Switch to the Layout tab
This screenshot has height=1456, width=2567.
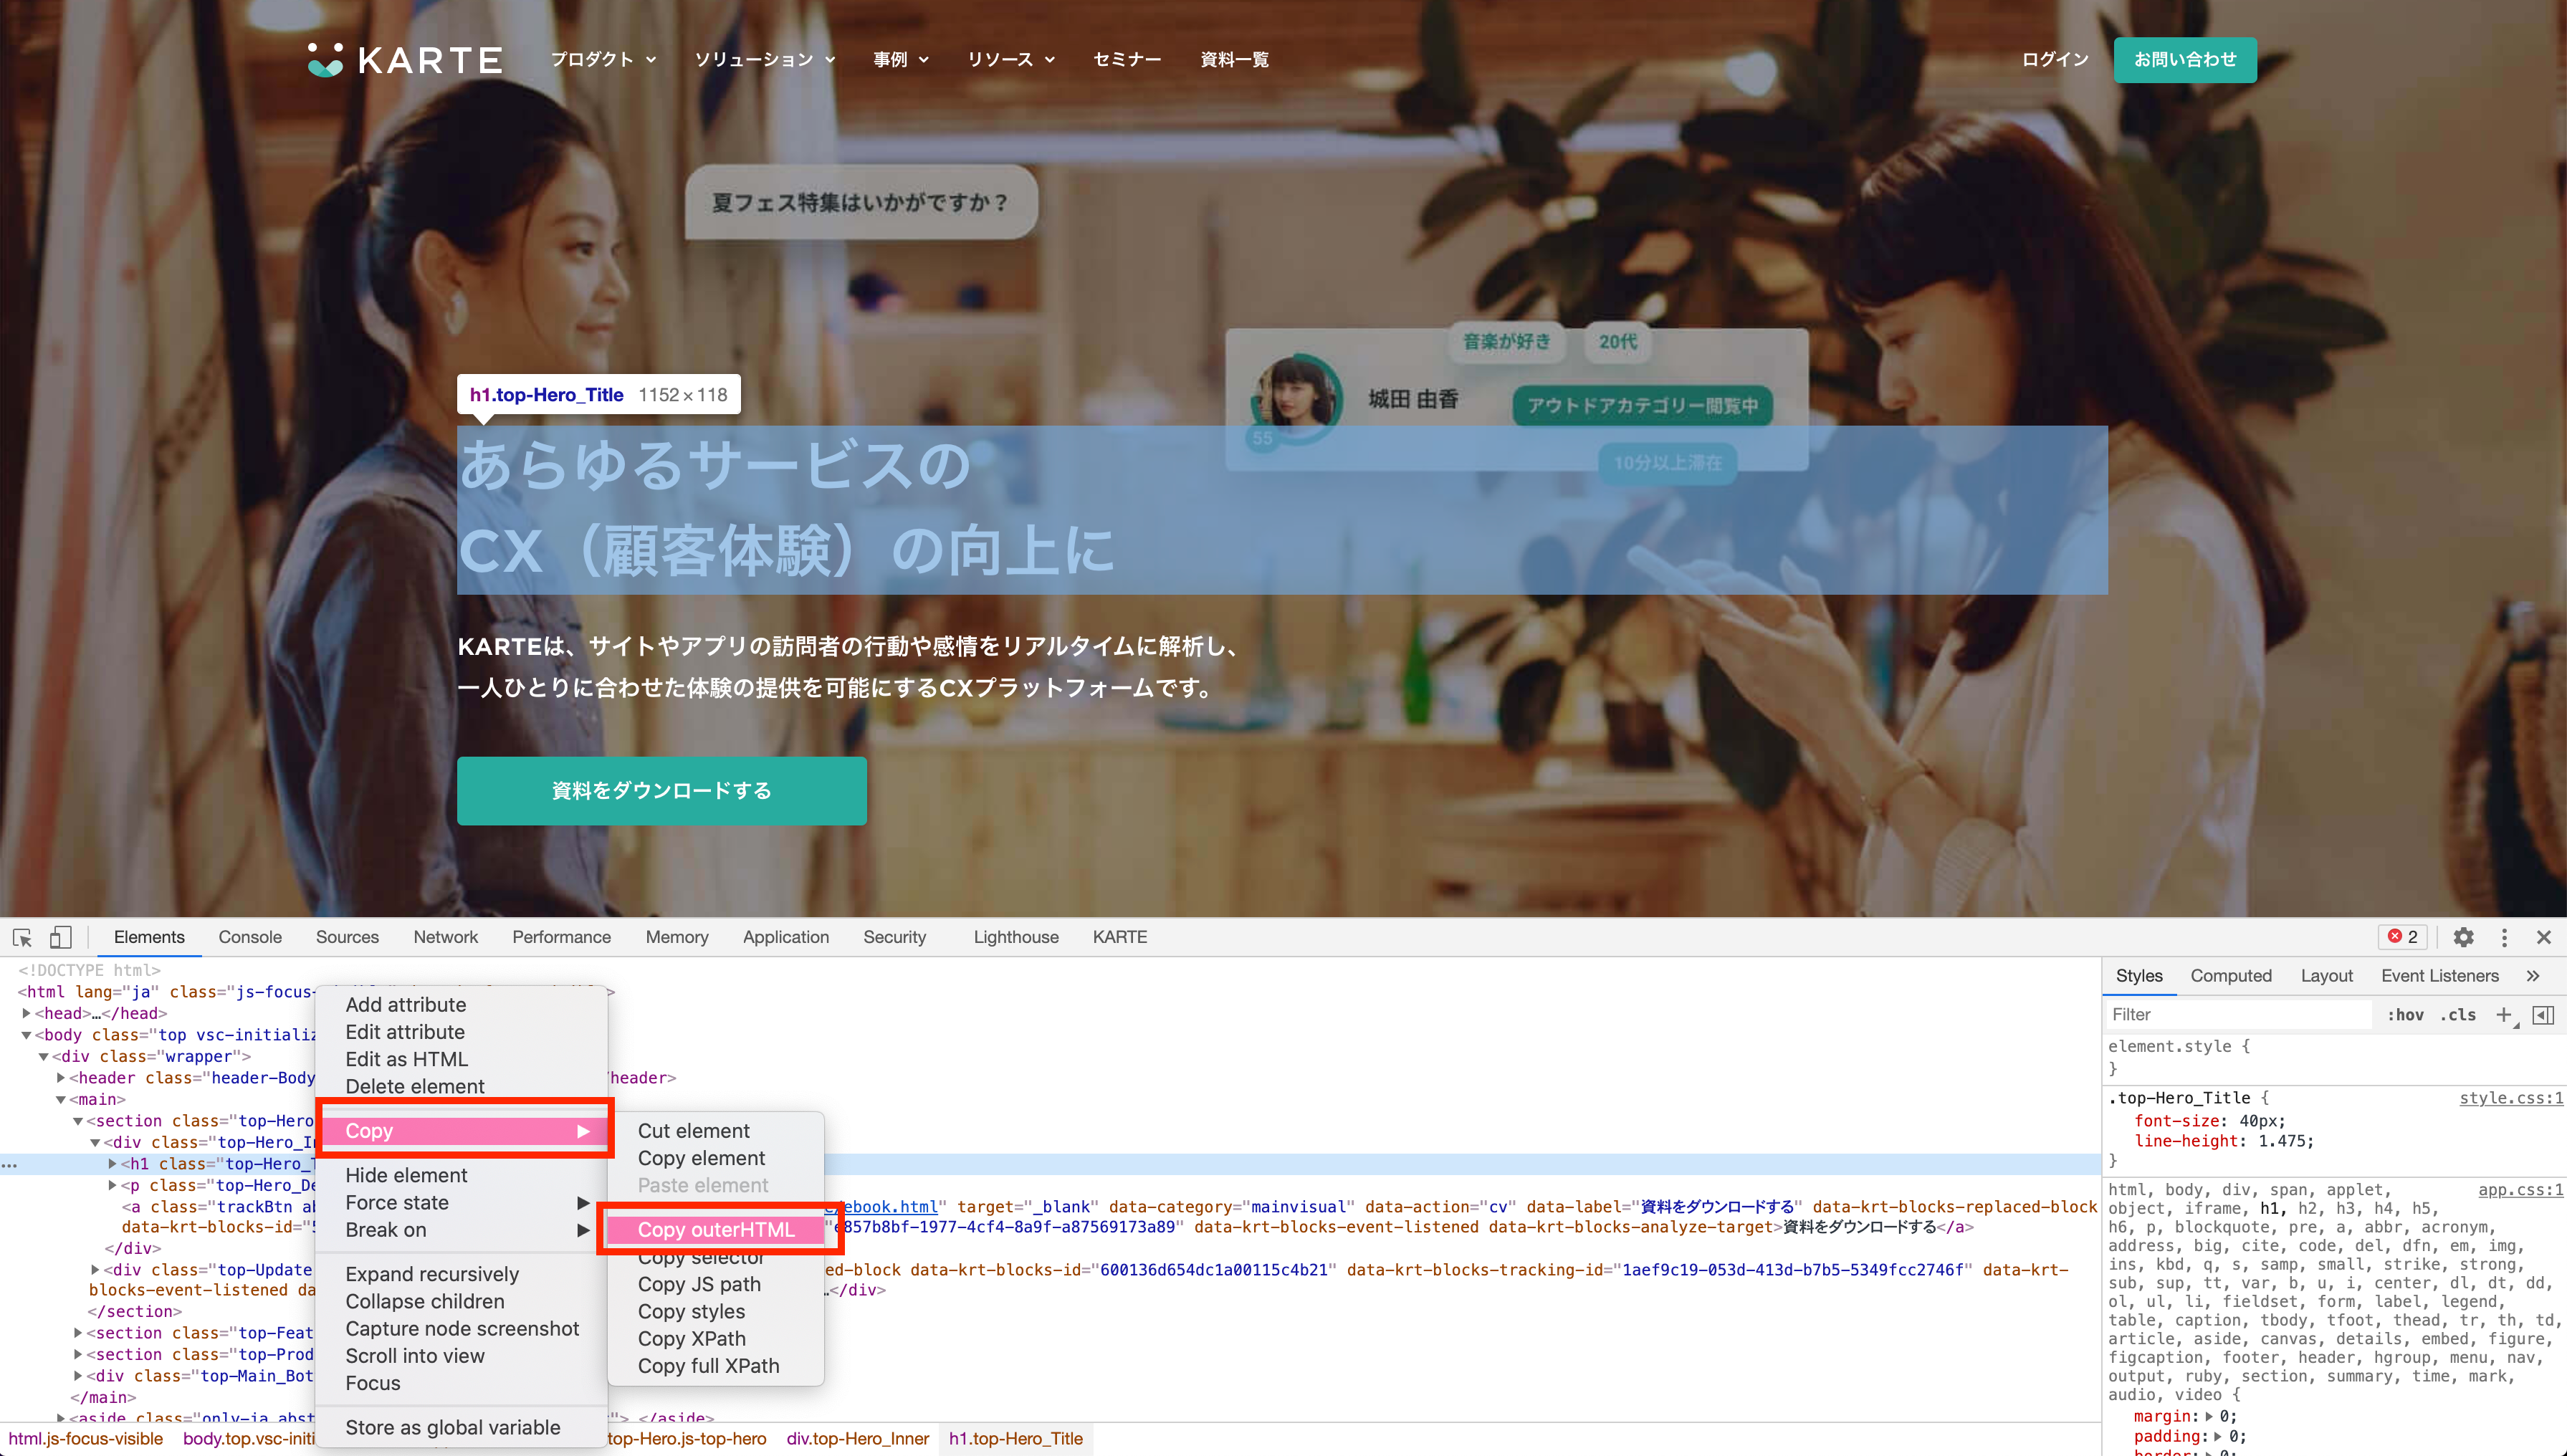[x=2326, y=976]
